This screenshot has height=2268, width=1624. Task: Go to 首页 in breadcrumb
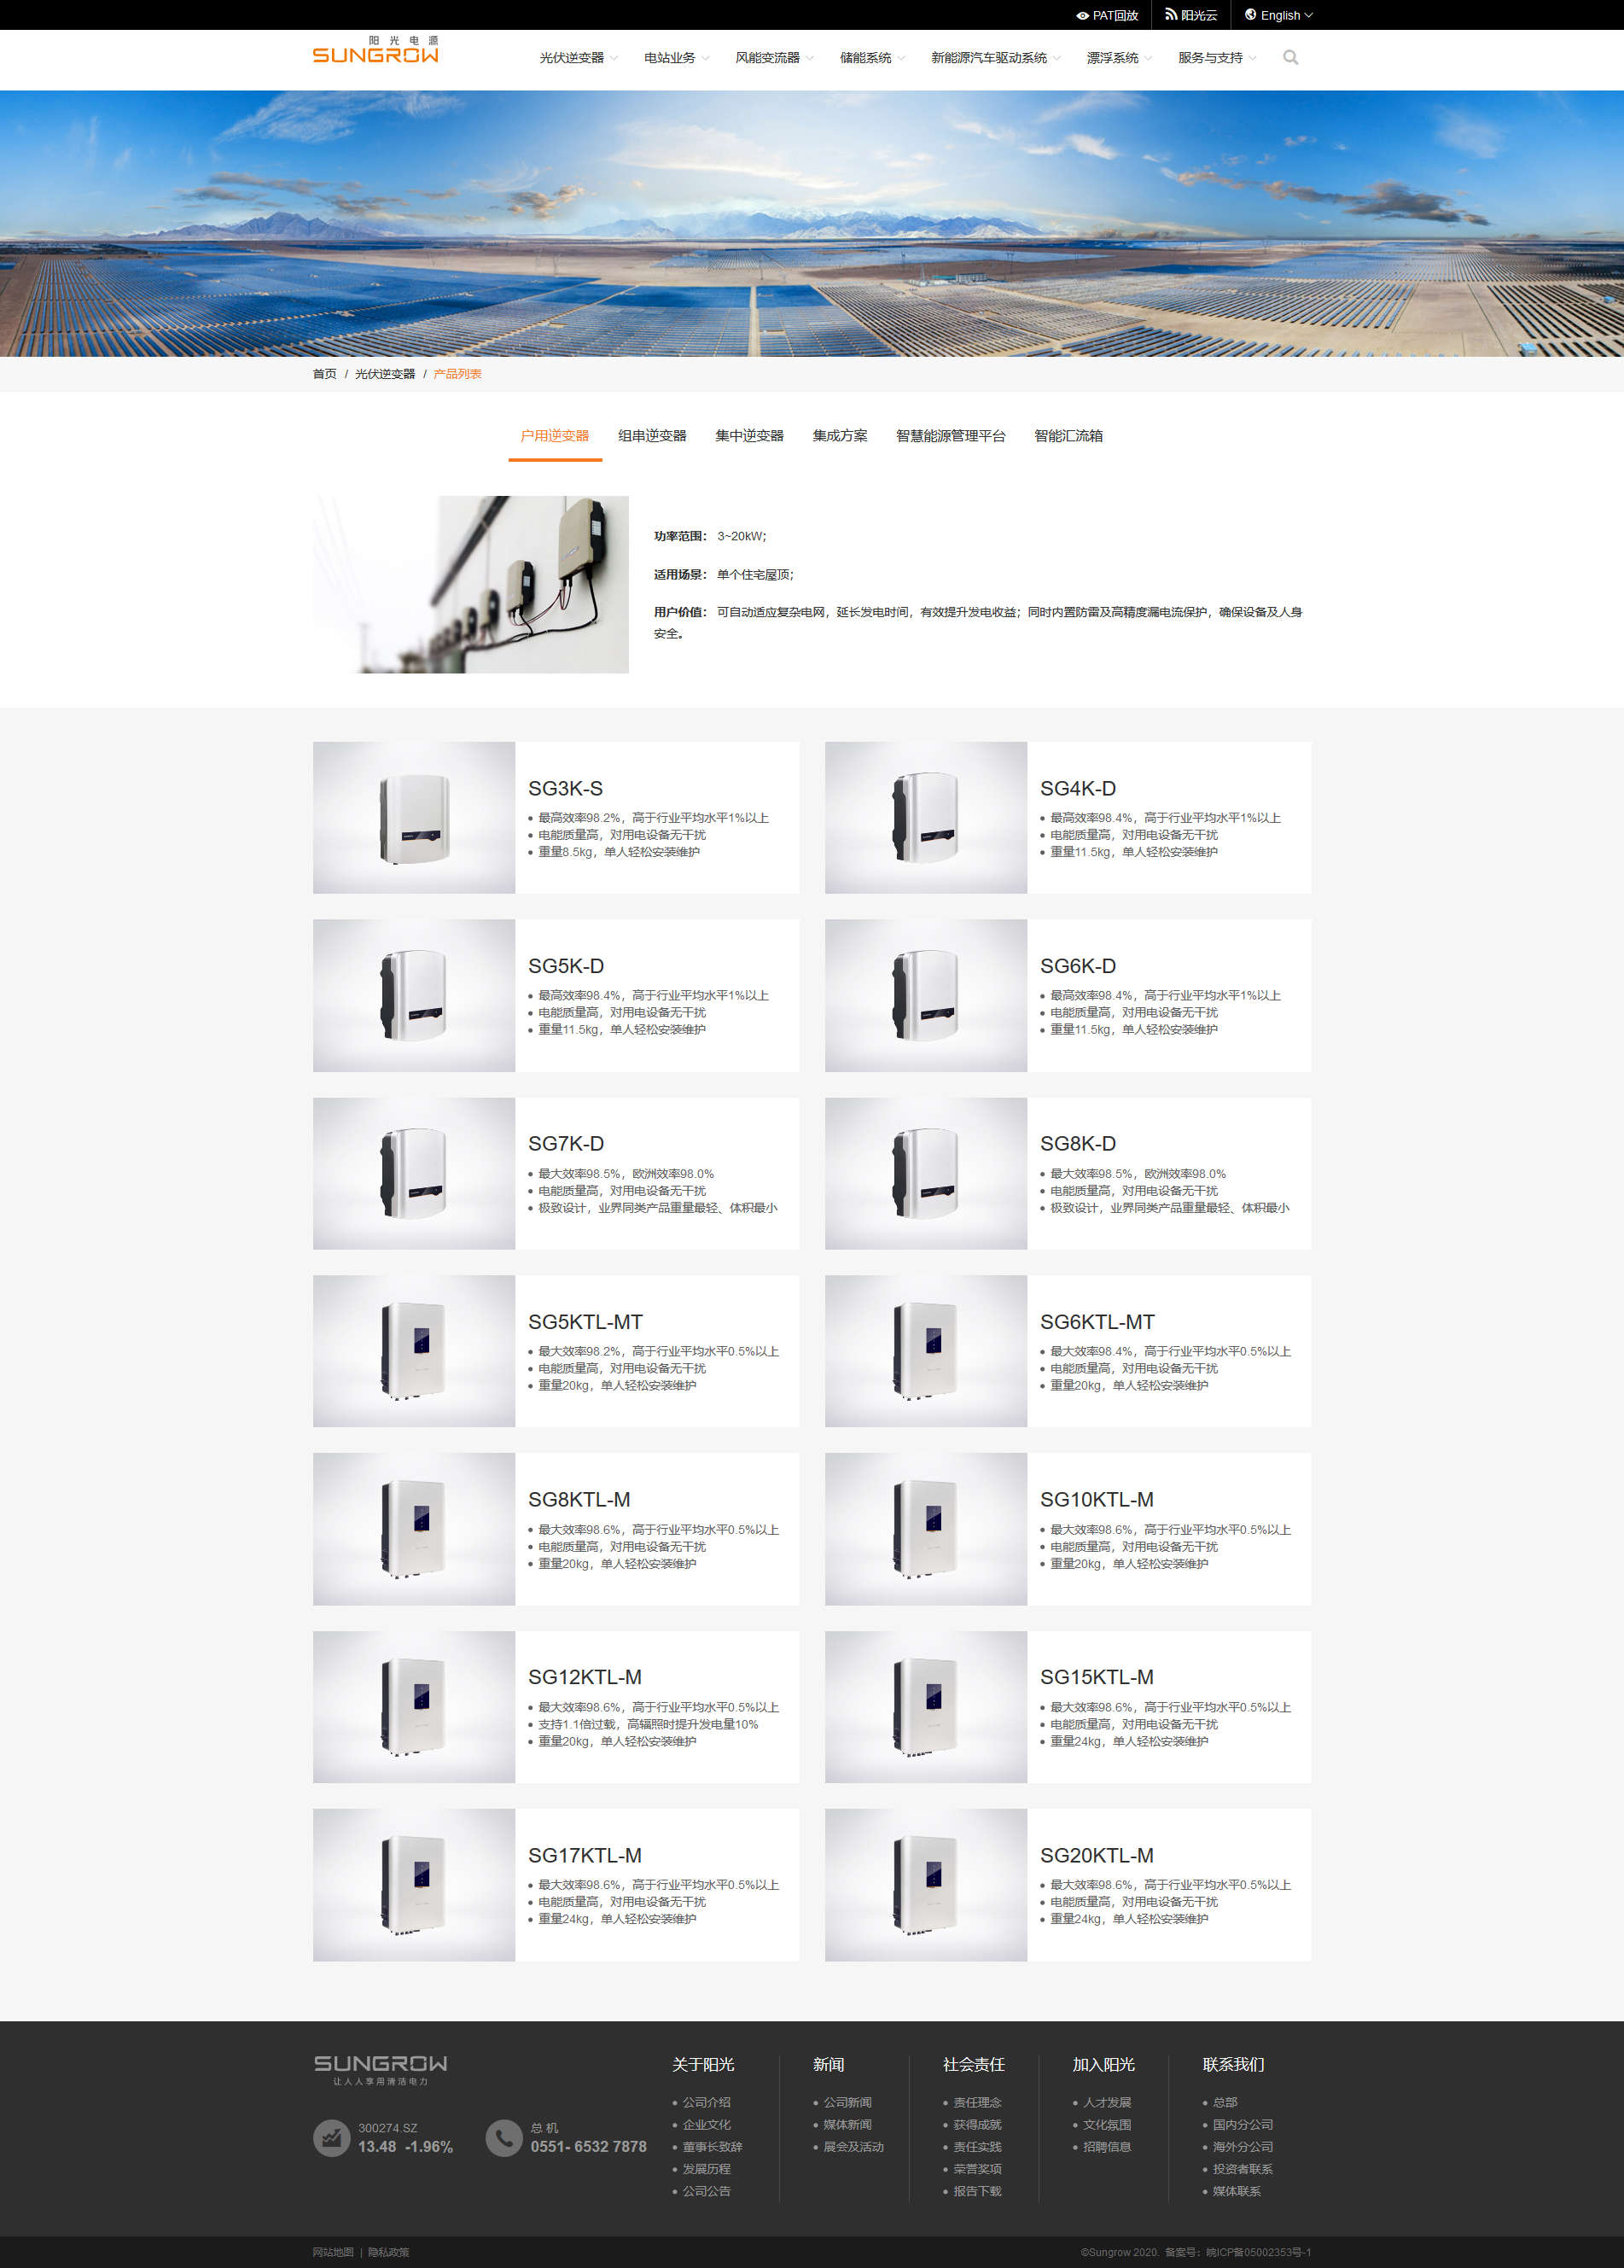coord(324,374)
